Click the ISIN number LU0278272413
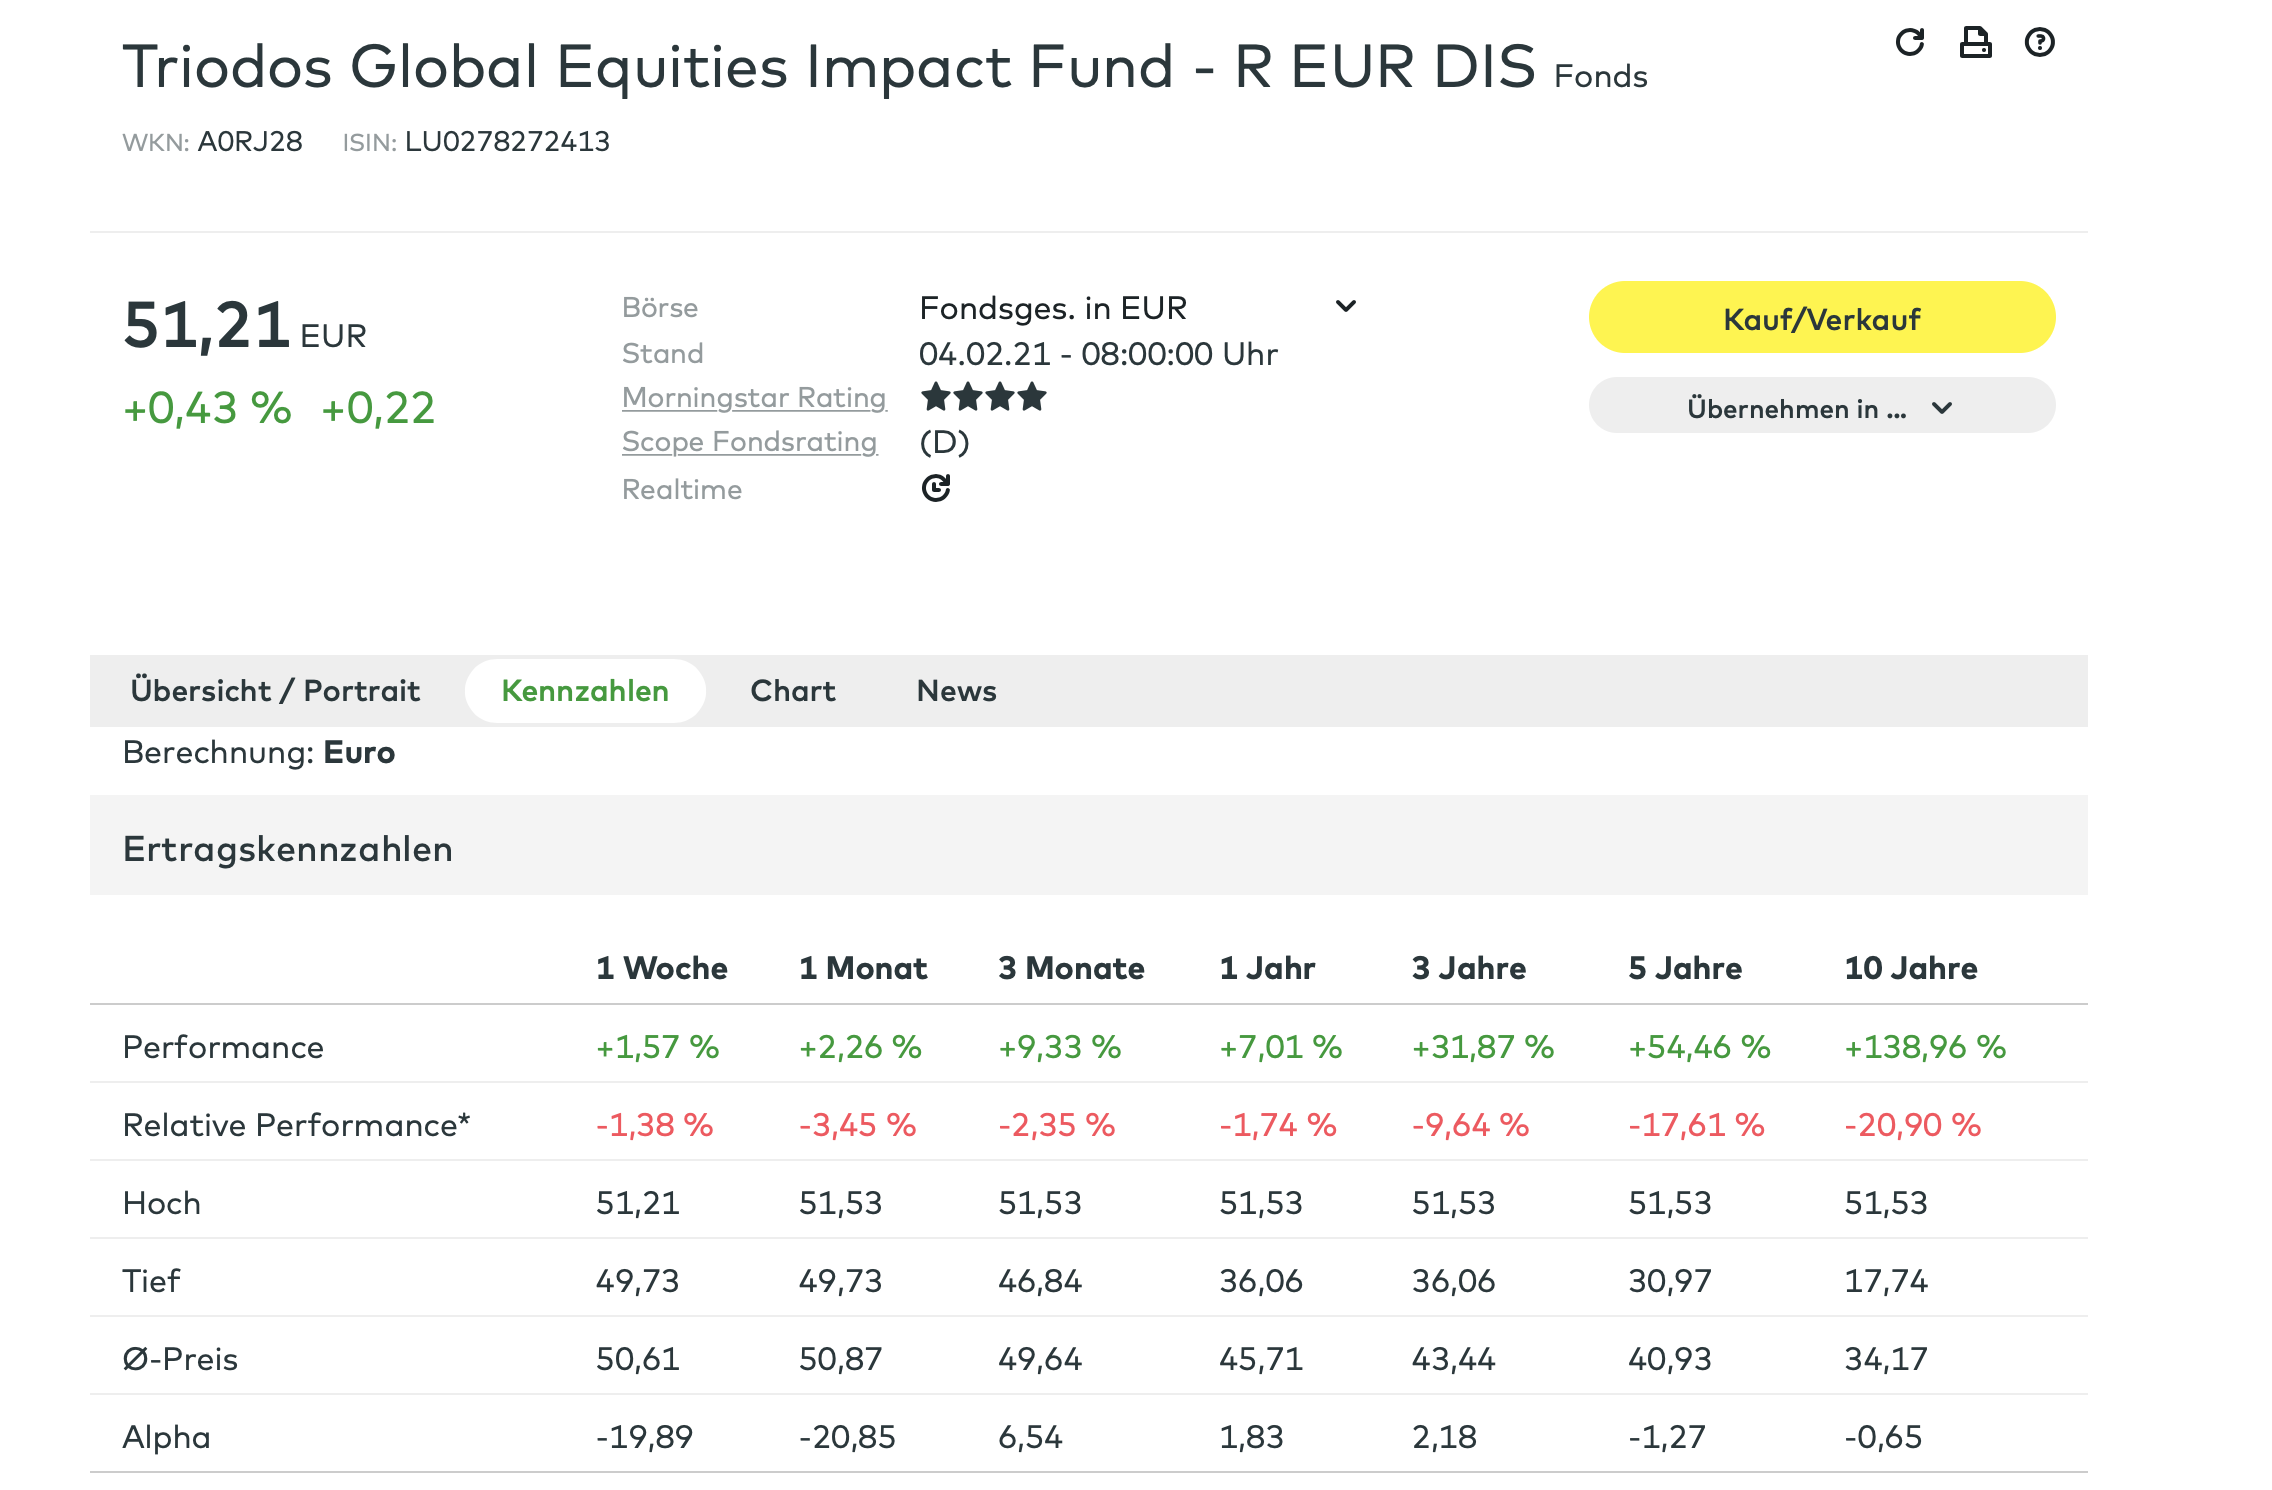The width and height of the screenshot is (2272, 1490). [x=507, y=142]
